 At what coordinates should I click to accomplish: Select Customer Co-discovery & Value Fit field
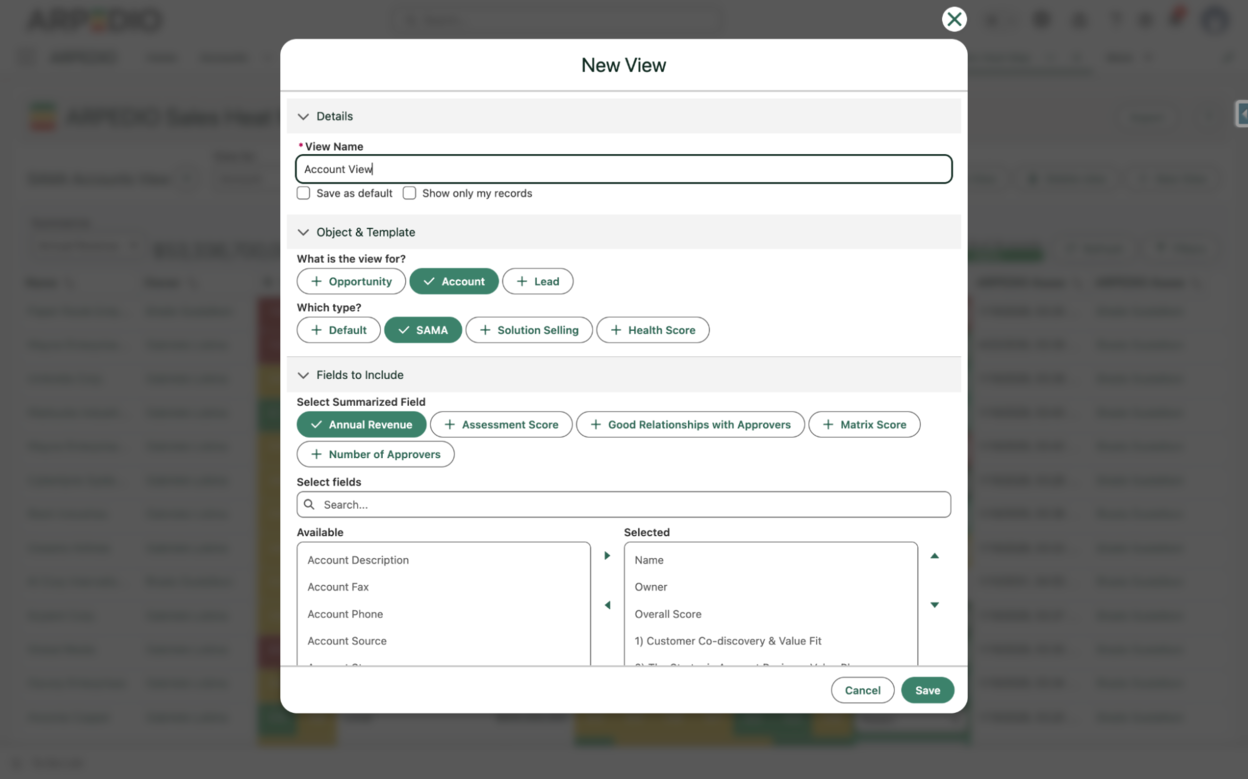pyautogui.click(x=771, y=641)
